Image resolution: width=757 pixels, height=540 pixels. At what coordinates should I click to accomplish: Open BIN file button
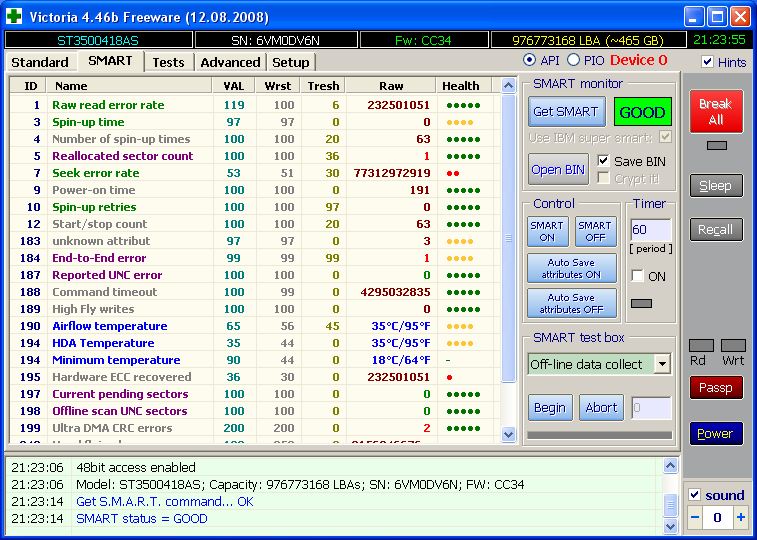pyautogui.click(x=558, y=169)
